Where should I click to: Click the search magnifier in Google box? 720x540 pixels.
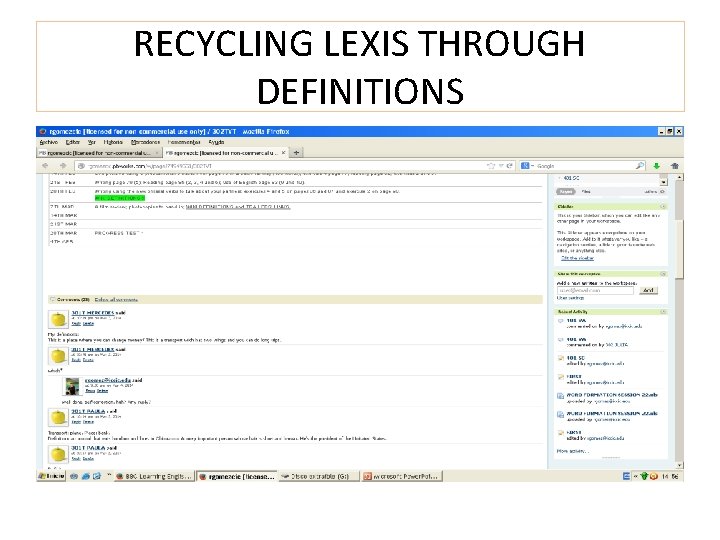point(640,166)
